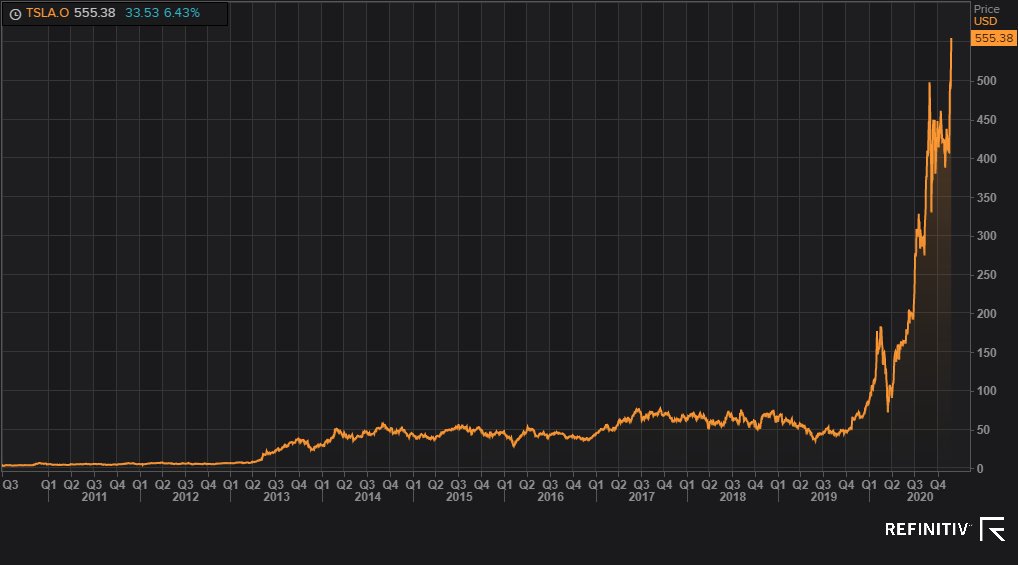
Task: Click the 450 price axis label
Action: 986,120
